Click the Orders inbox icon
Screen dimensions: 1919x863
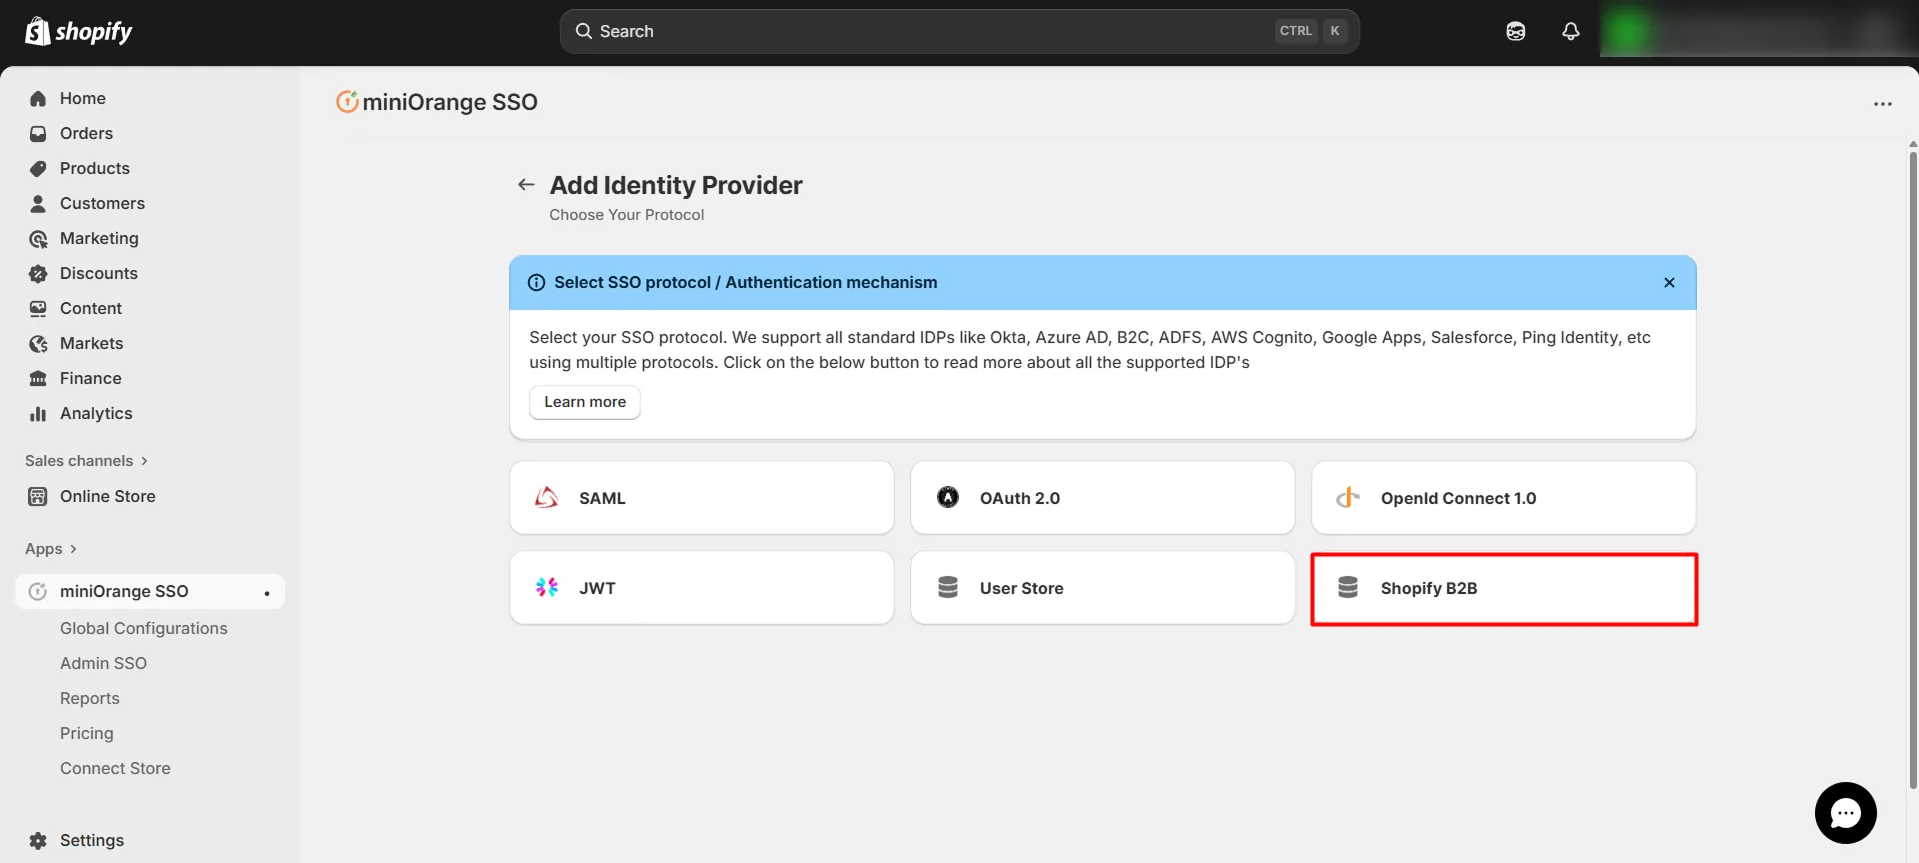(38, 133)
